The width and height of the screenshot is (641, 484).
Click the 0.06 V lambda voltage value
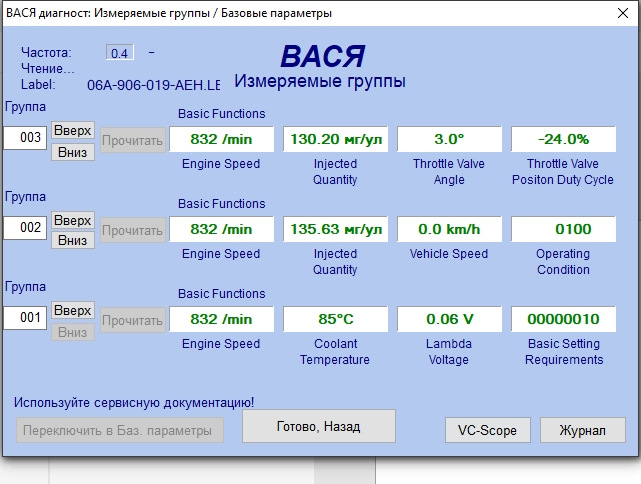[449, 319]
